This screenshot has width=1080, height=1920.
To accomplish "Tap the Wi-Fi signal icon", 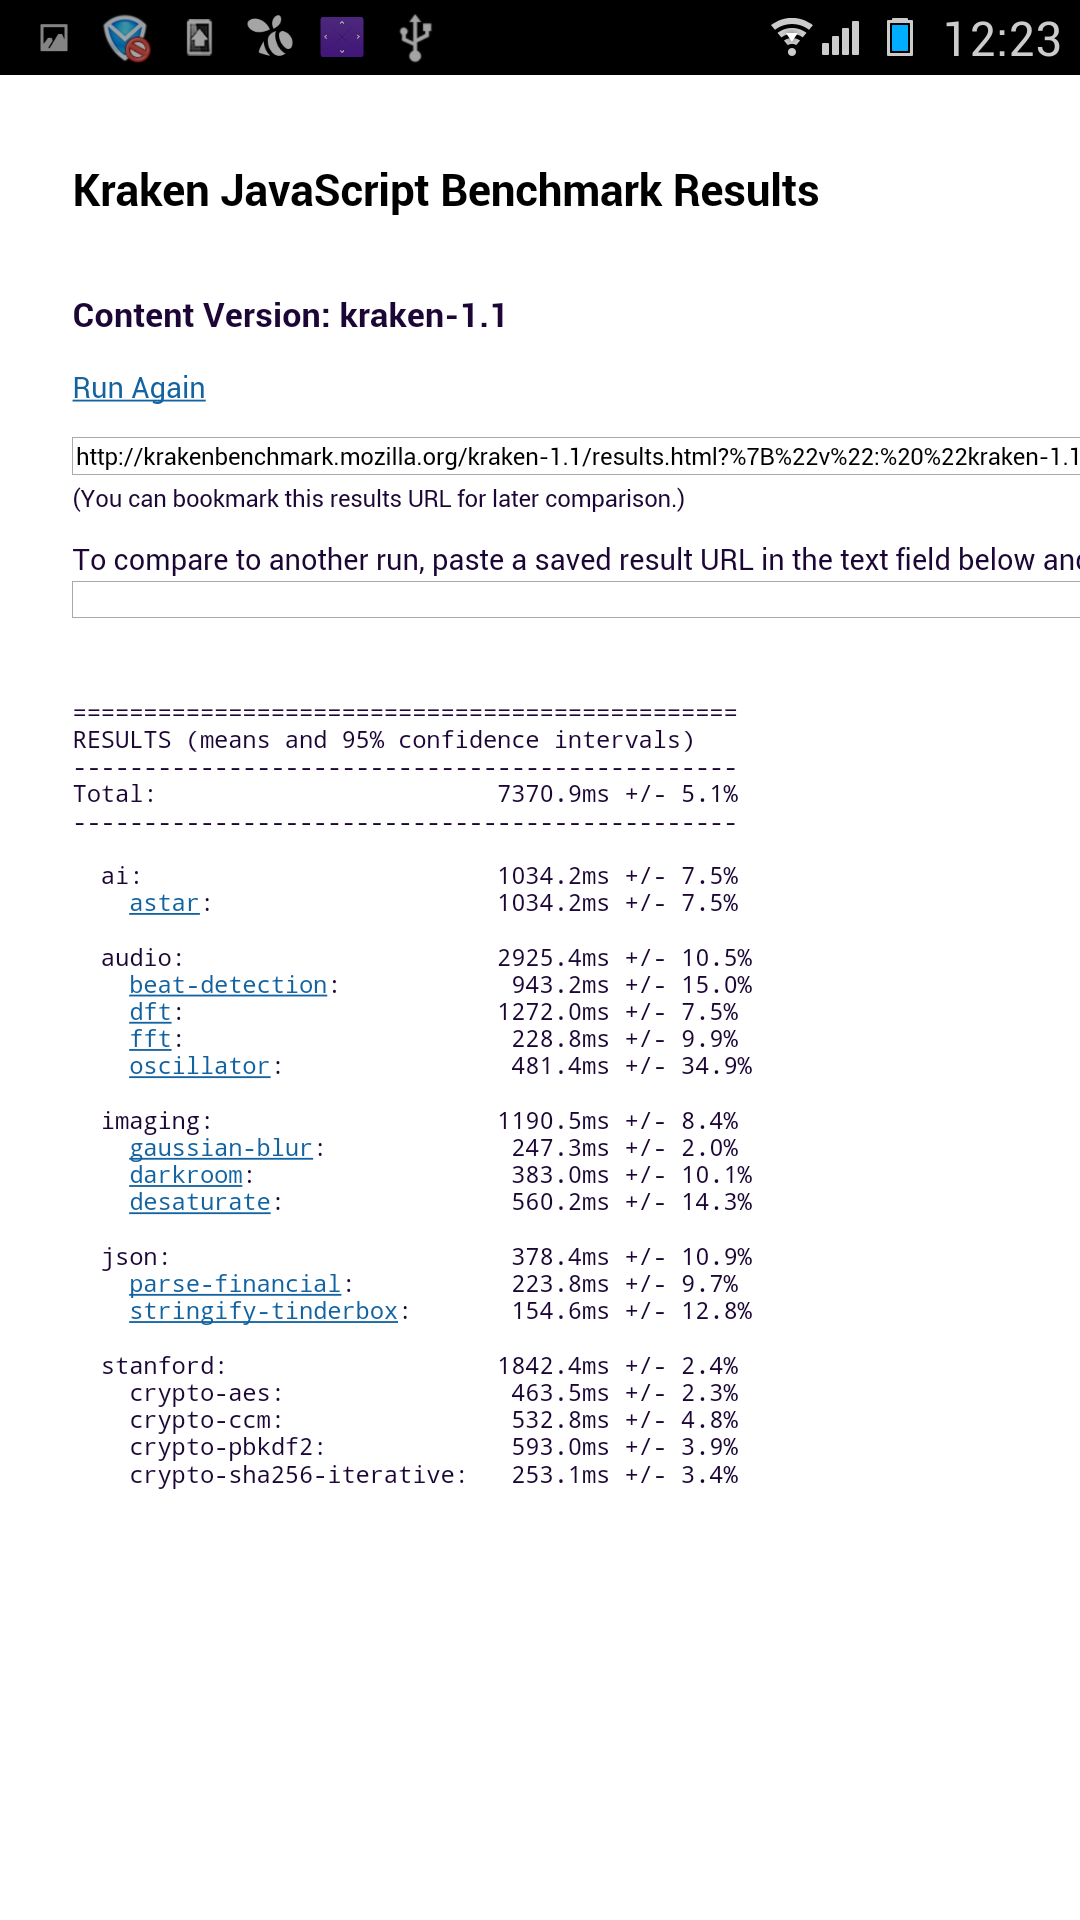I will click(x=791, y=38).
